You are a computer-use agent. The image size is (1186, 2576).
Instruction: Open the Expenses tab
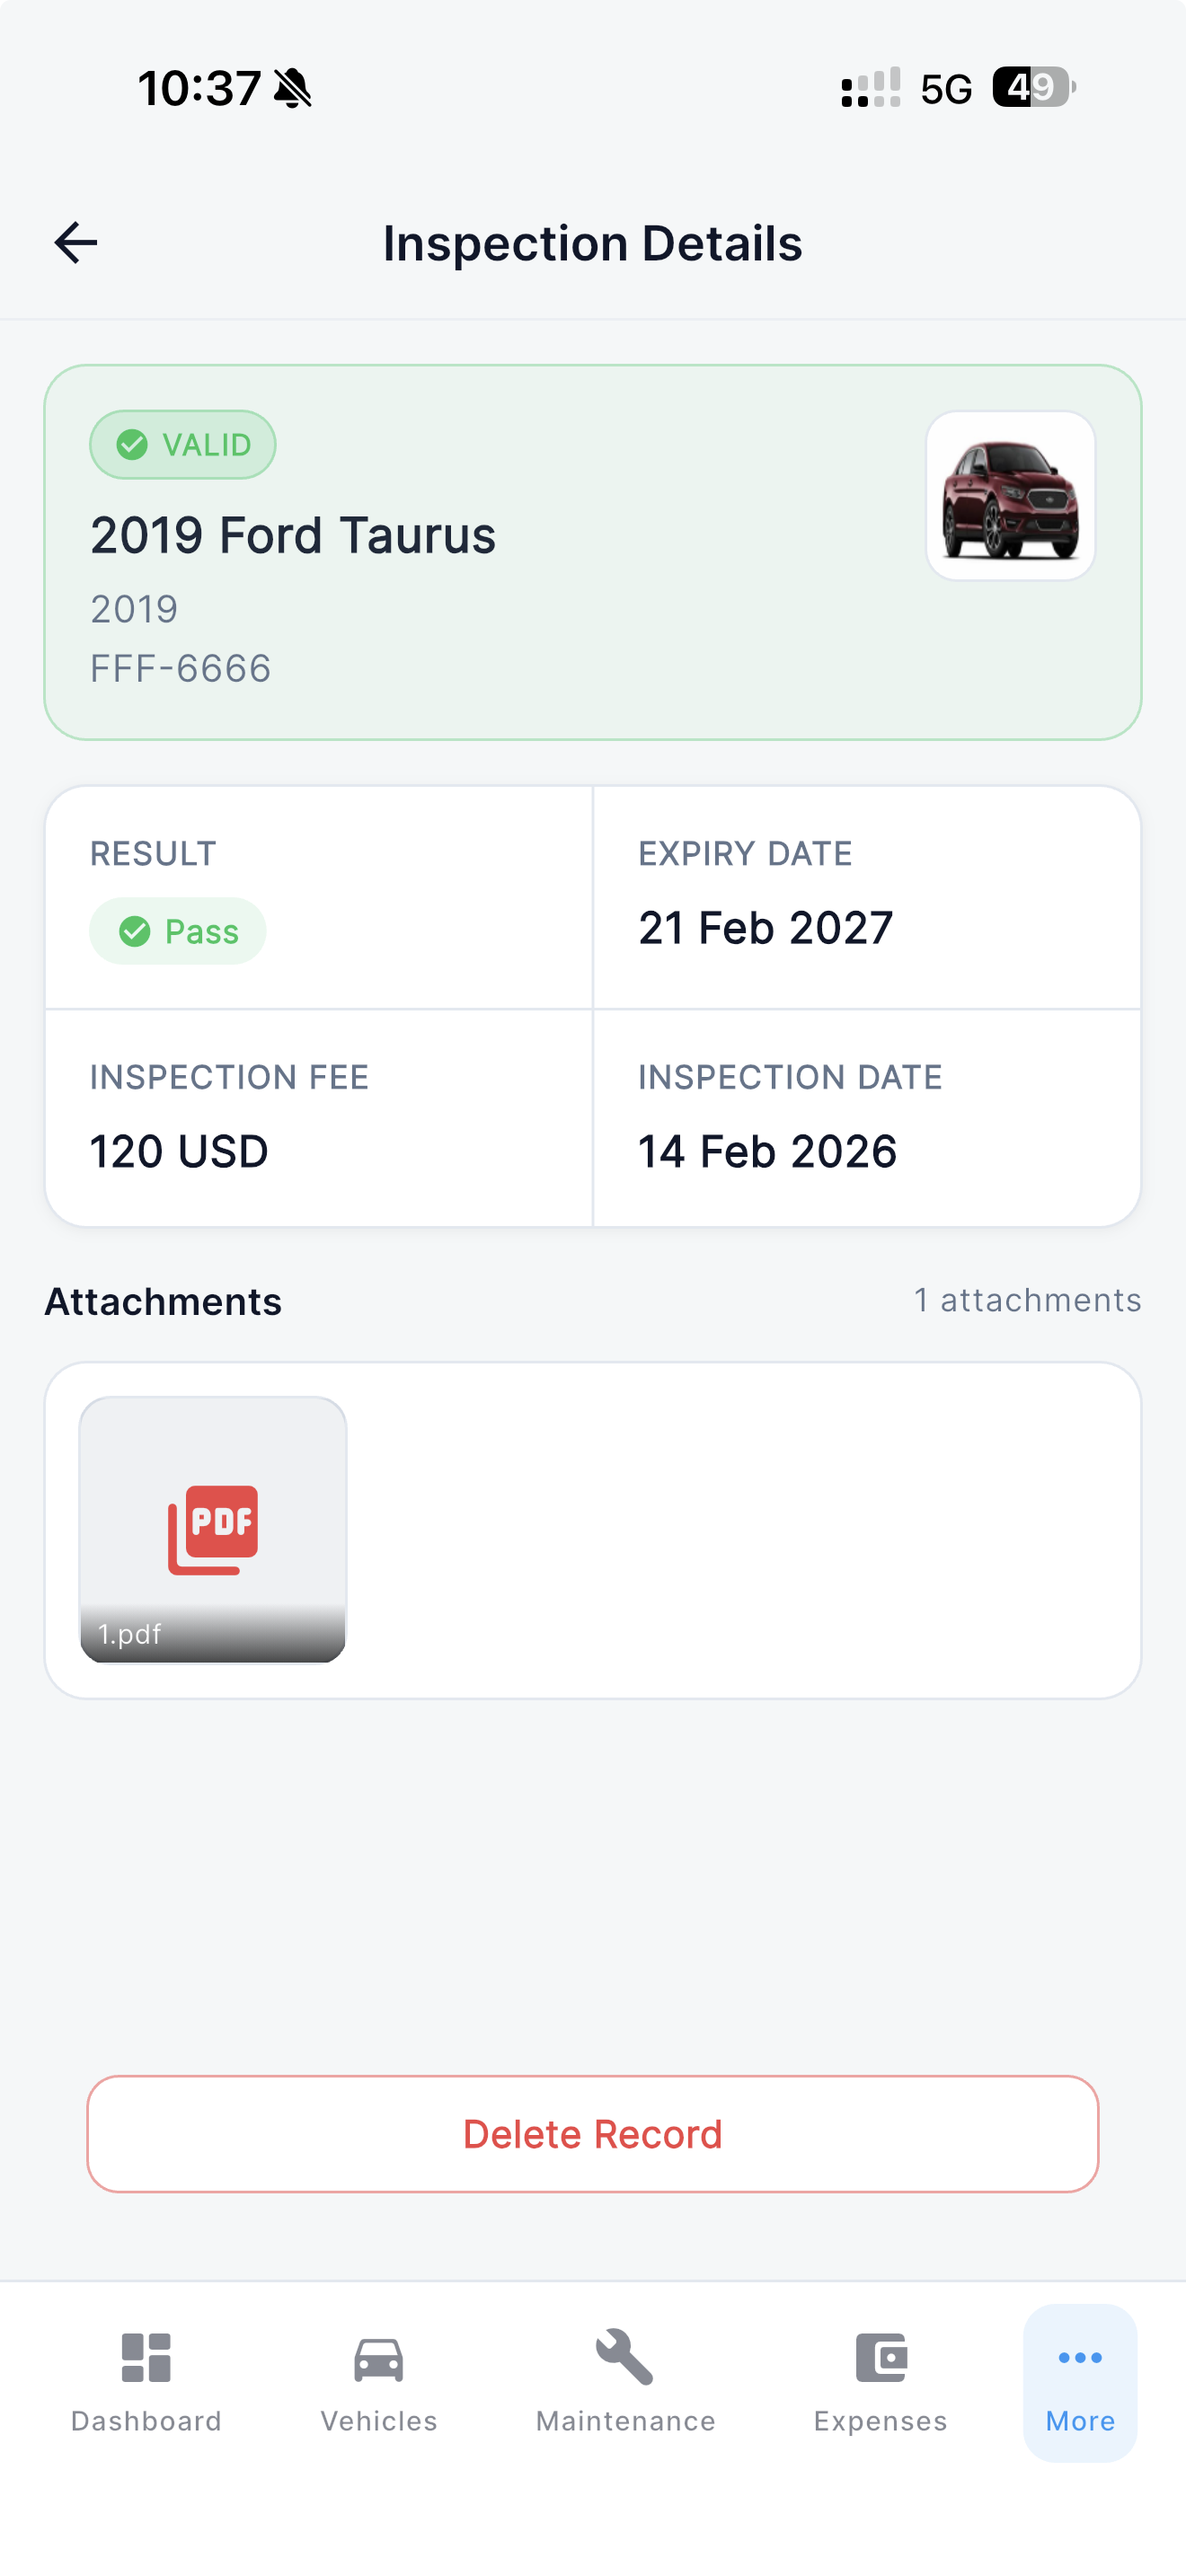[880, 2383]
